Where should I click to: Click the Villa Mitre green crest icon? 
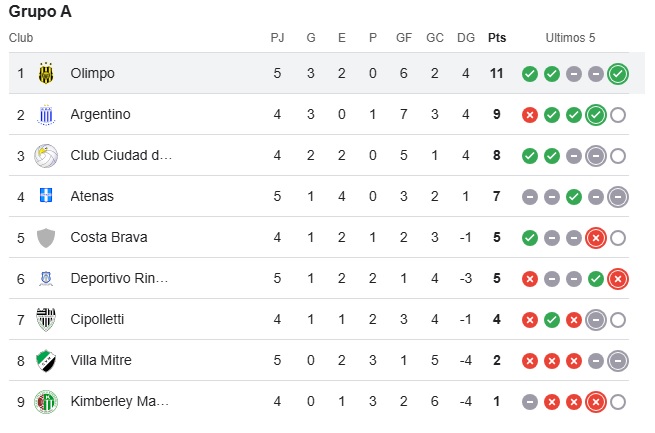point(46,360)
